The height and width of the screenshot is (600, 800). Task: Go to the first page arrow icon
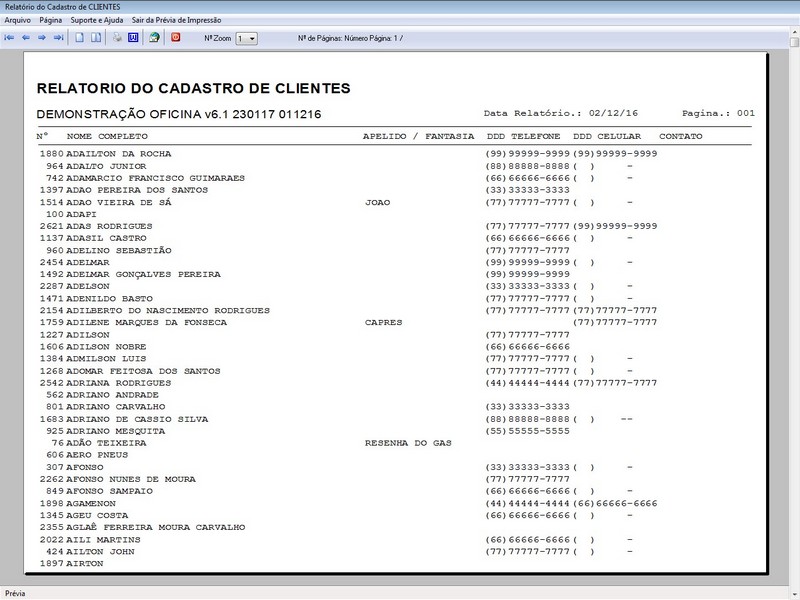[x=9, y=38]
